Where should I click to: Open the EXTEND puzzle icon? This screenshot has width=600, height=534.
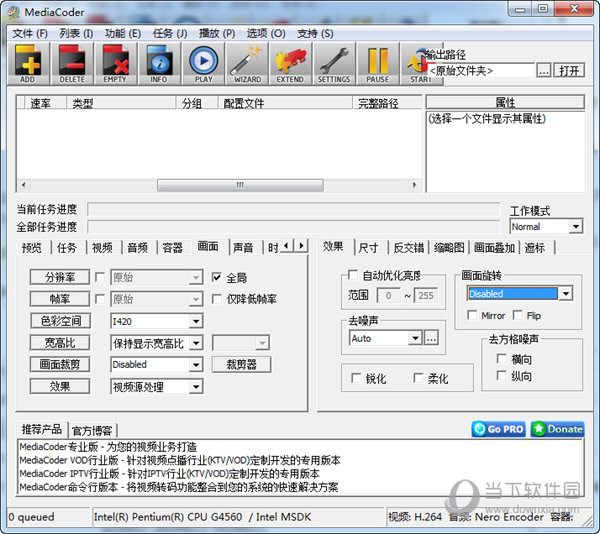click(290, 63)
